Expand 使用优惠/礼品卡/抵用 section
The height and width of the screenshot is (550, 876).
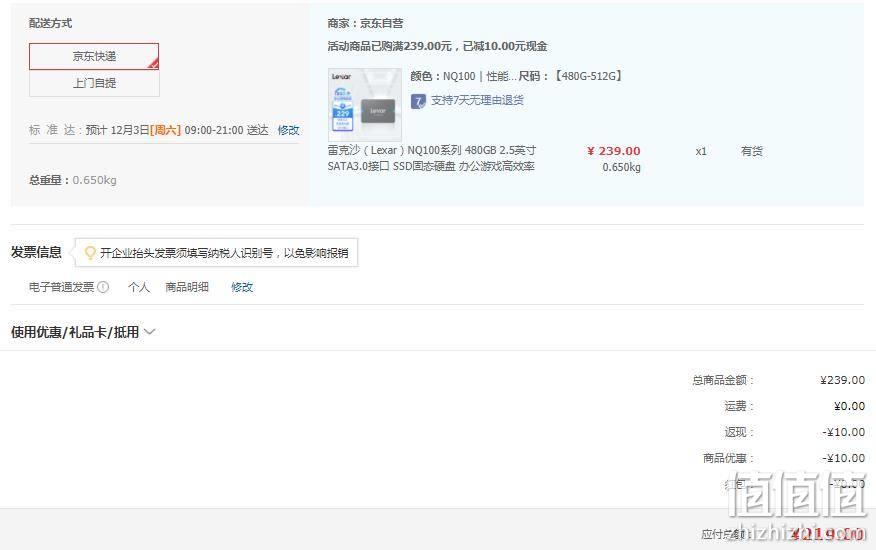point(83,332)
